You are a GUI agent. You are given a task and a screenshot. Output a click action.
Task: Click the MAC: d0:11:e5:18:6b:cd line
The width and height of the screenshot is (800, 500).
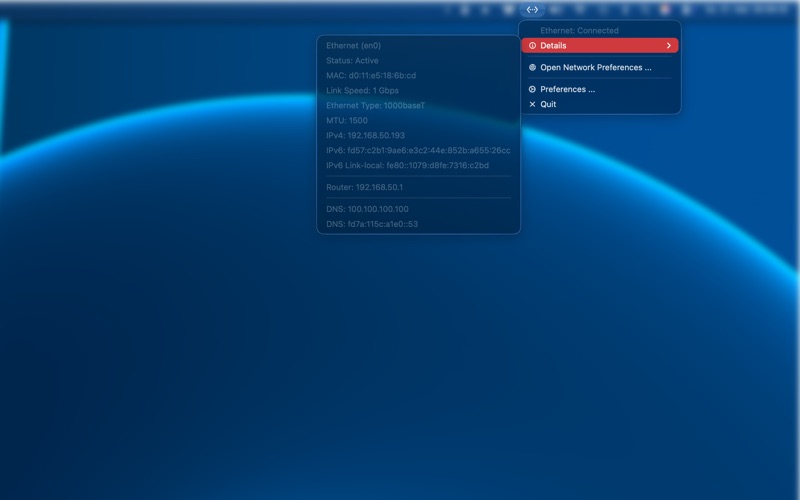coord(371,75)
